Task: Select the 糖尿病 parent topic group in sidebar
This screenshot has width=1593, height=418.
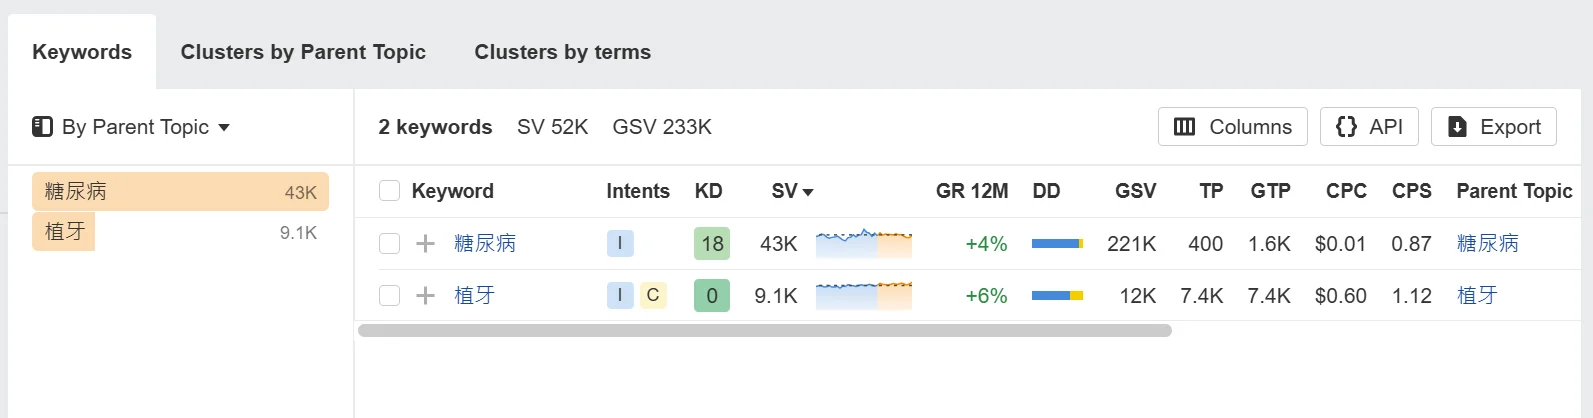Action: (180, 192)
